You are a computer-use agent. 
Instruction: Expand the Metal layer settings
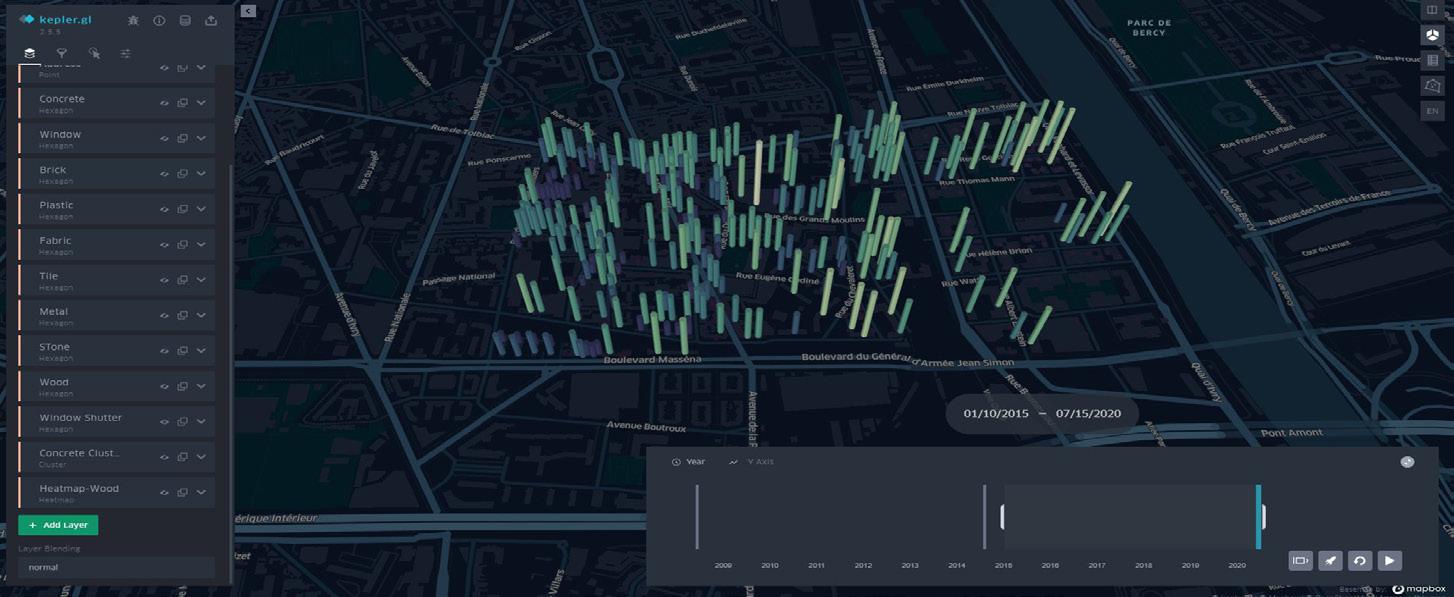coord(201,315)
